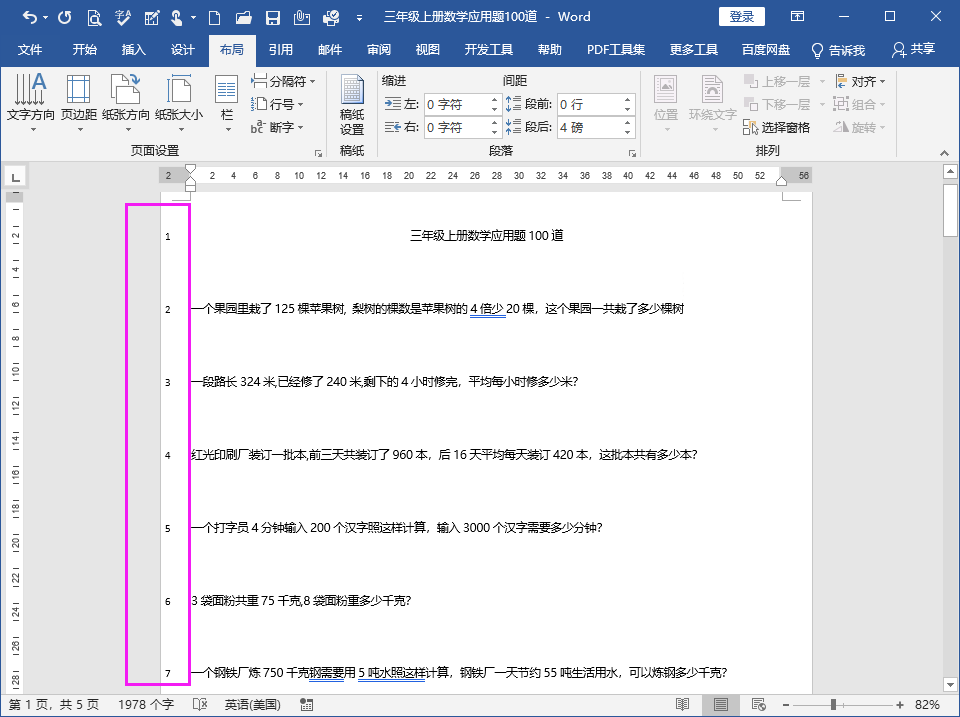The height and width of the screenshot is (717, 960).
Task: Click zoom in plus button
Action: point(900,705)
